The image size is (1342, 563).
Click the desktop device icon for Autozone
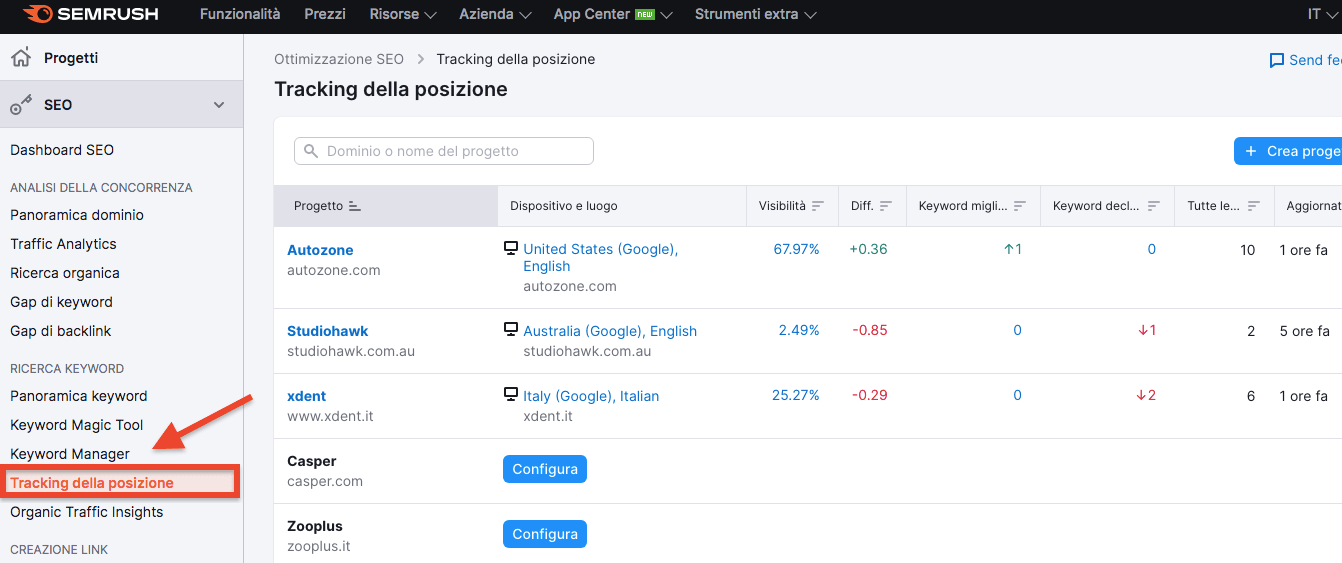511,249
